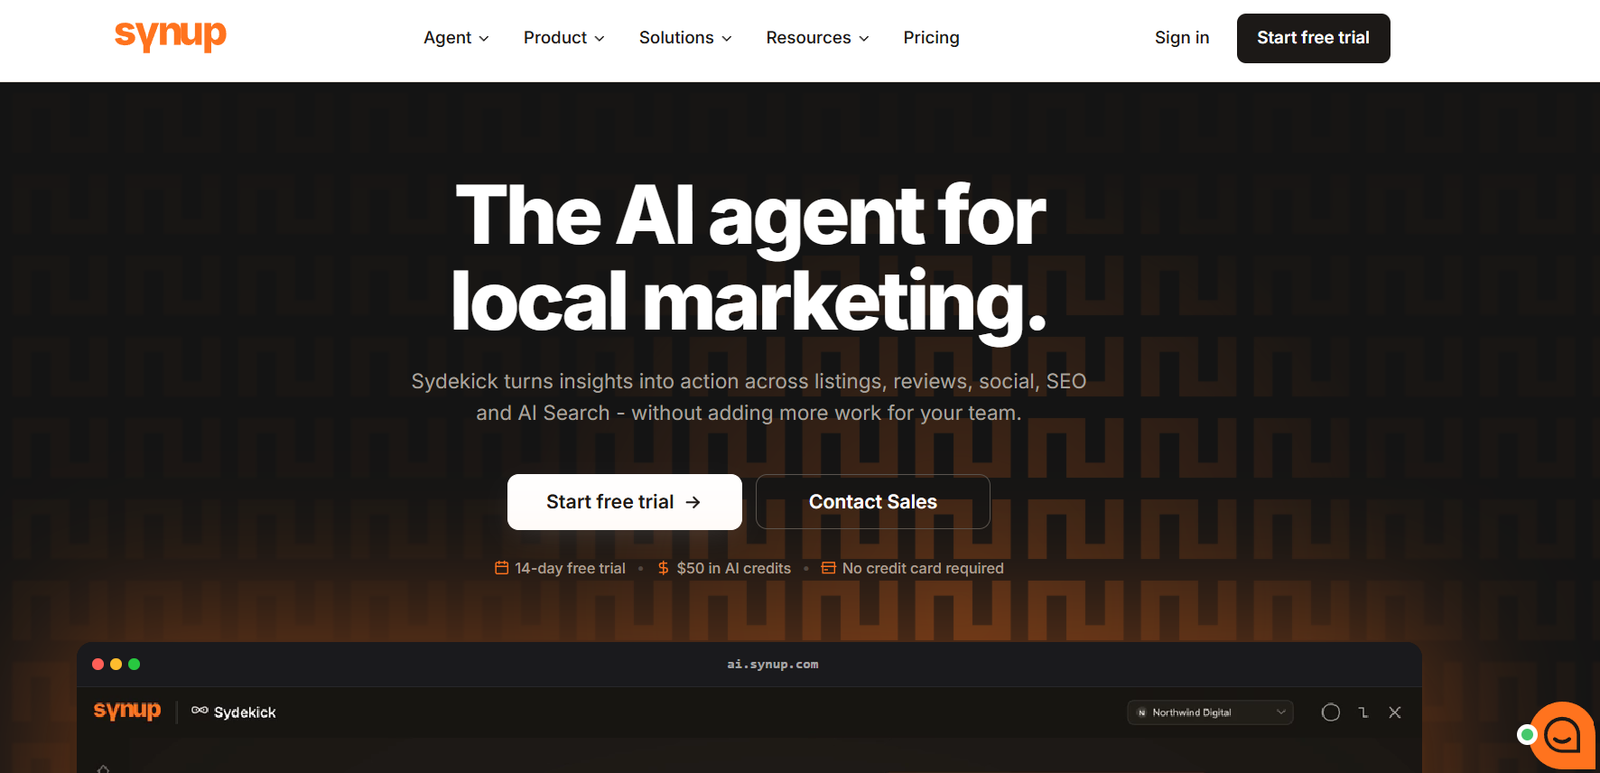
Task: Click the collapse icon left of the preview X
Action: tap(1363, 712)
